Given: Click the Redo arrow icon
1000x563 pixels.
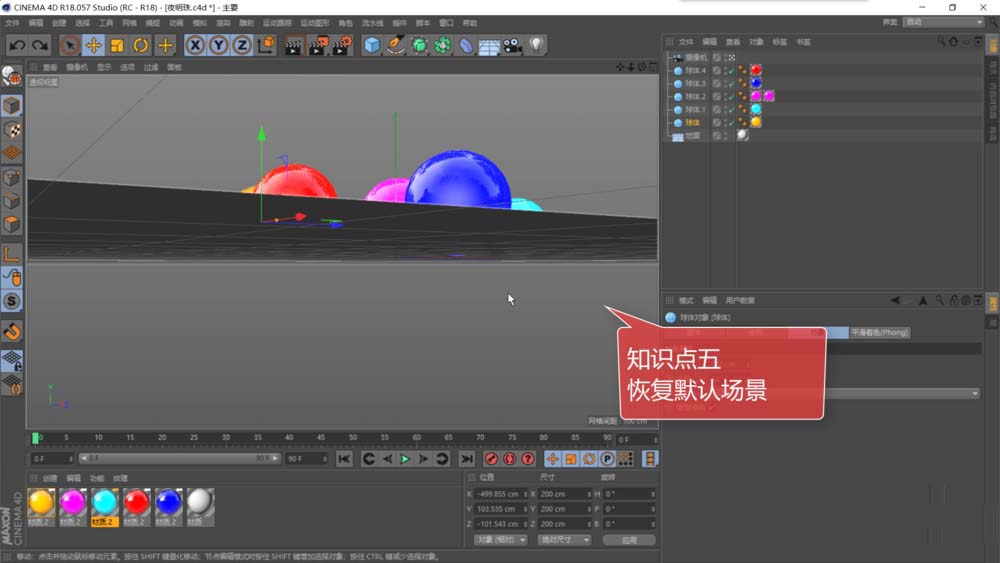Looking at the screenshot, I should tap(40, 45).
